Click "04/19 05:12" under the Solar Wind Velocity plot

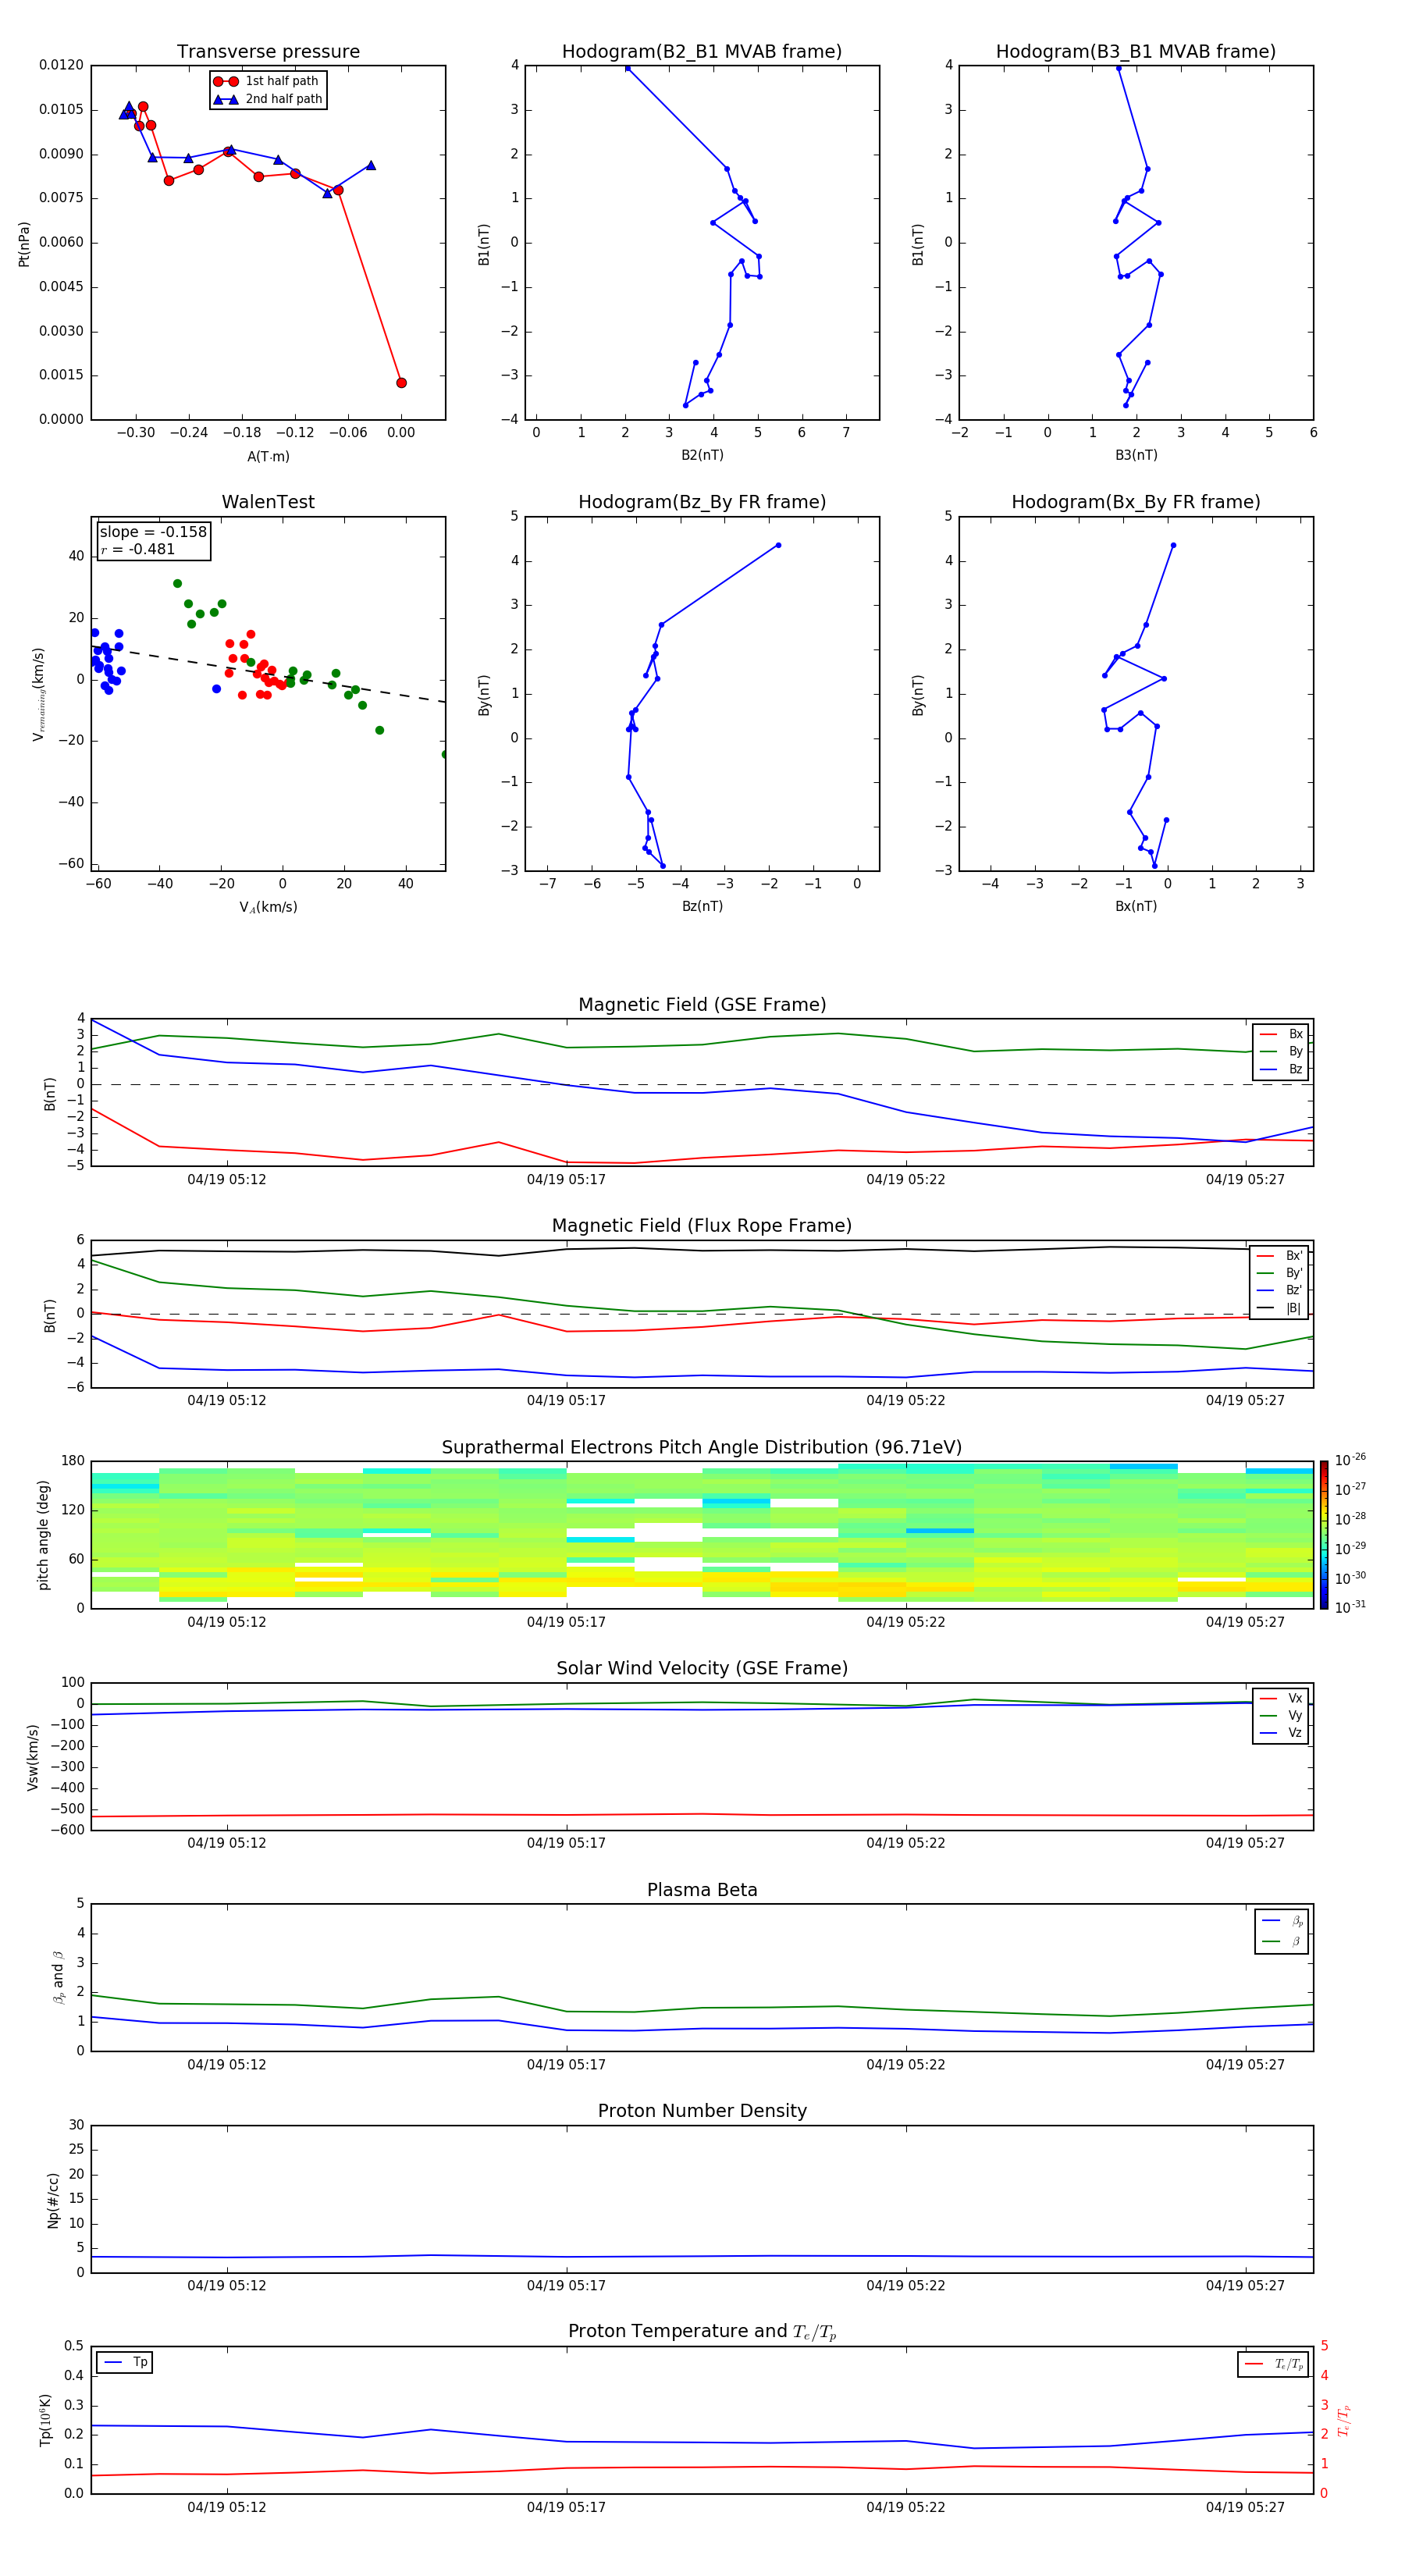(x=227, y=1843)
